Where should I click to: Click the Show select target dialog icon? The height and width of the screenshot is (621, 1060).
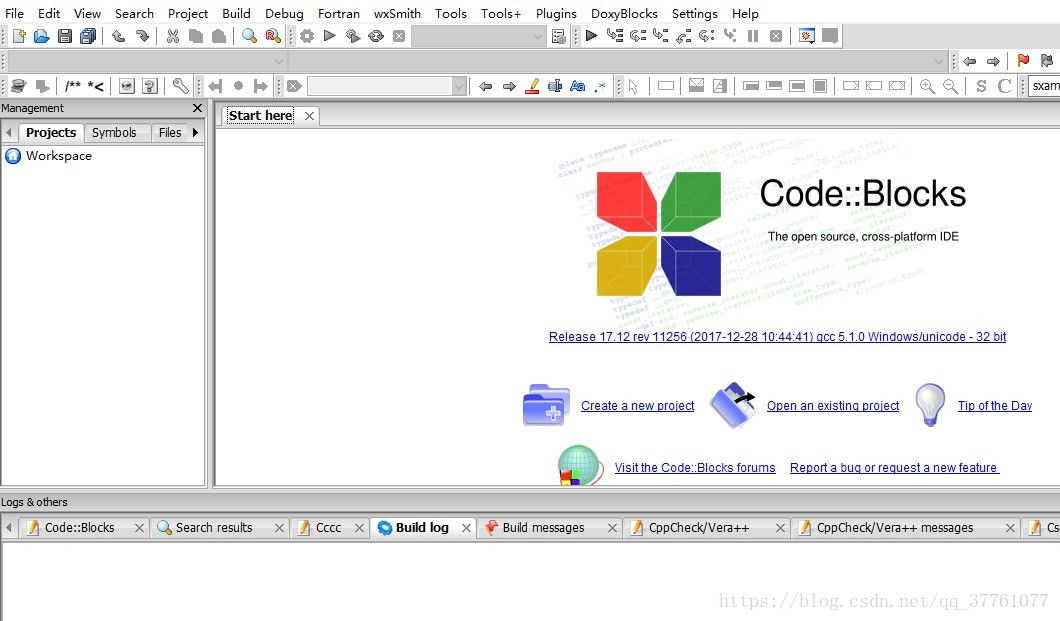point(558,36)
